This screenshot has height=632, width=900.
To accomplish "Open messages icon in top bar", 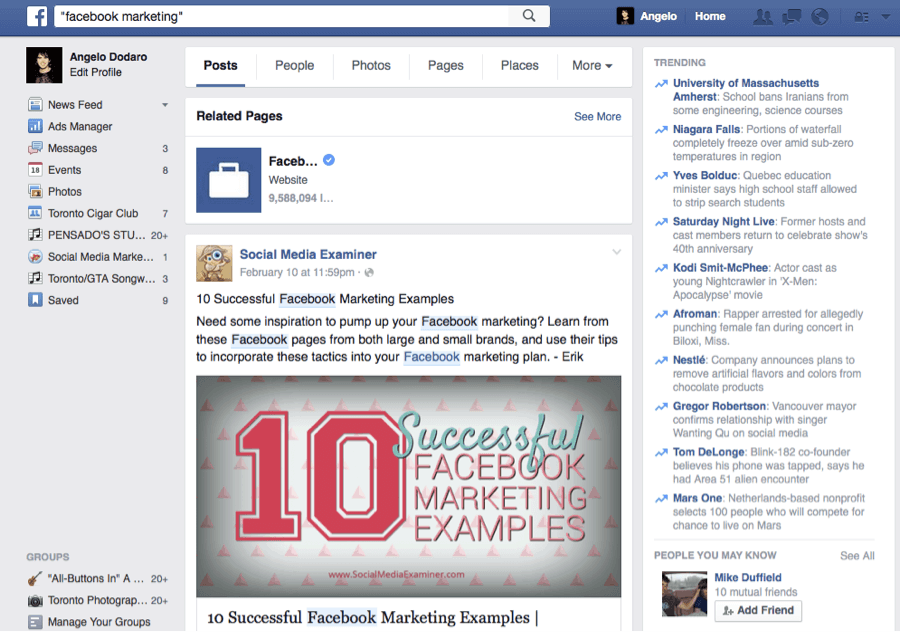I will pos(792,17).
